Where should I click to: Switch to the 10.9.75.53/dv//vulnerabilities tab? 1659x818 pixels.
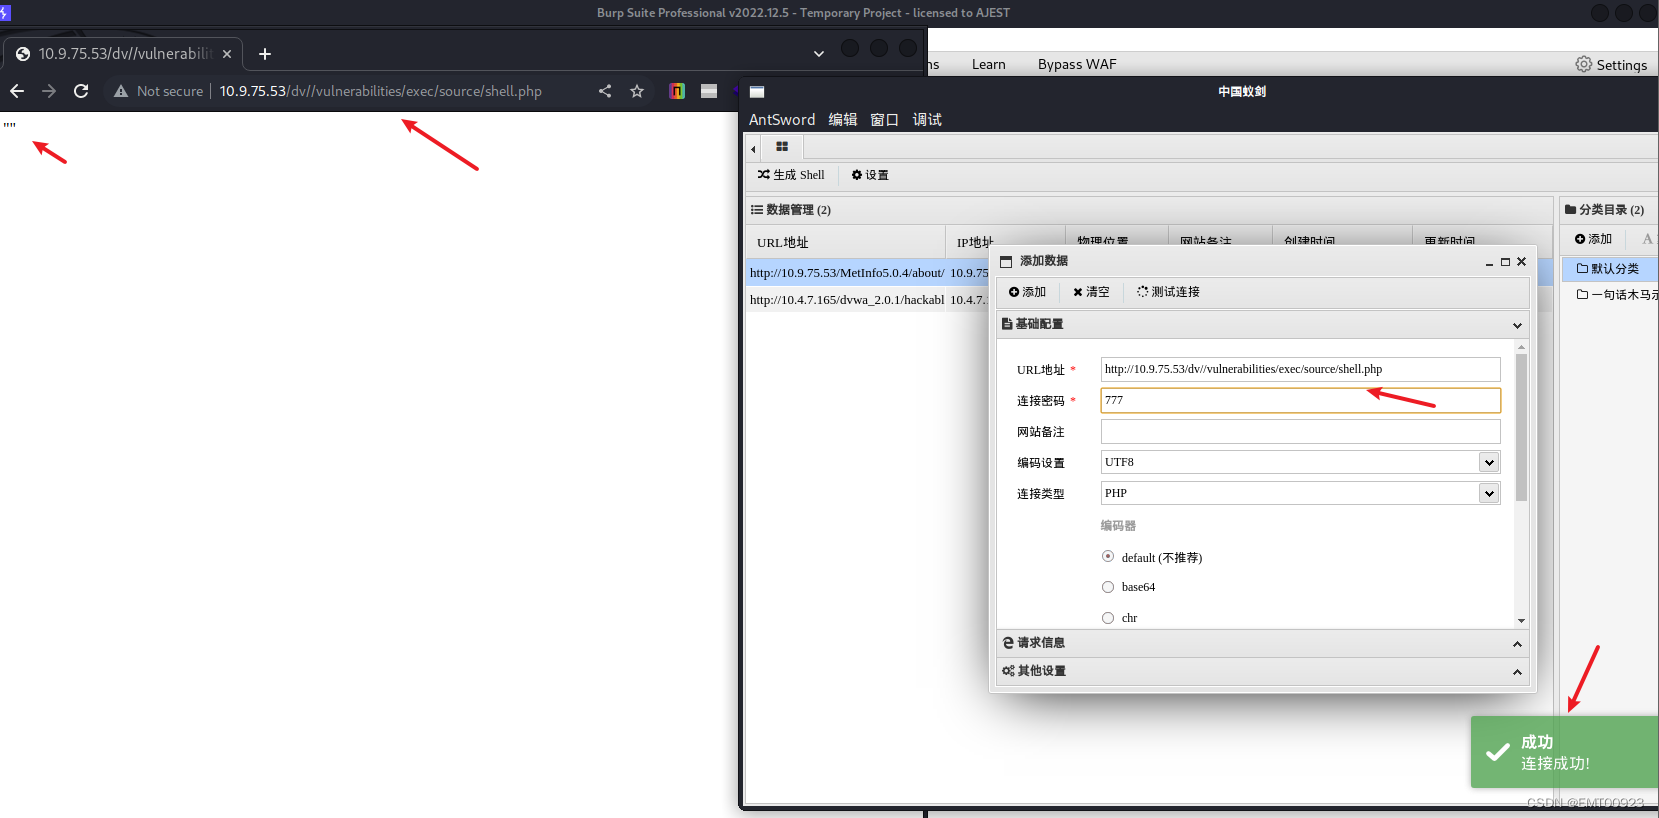point(123,54)
